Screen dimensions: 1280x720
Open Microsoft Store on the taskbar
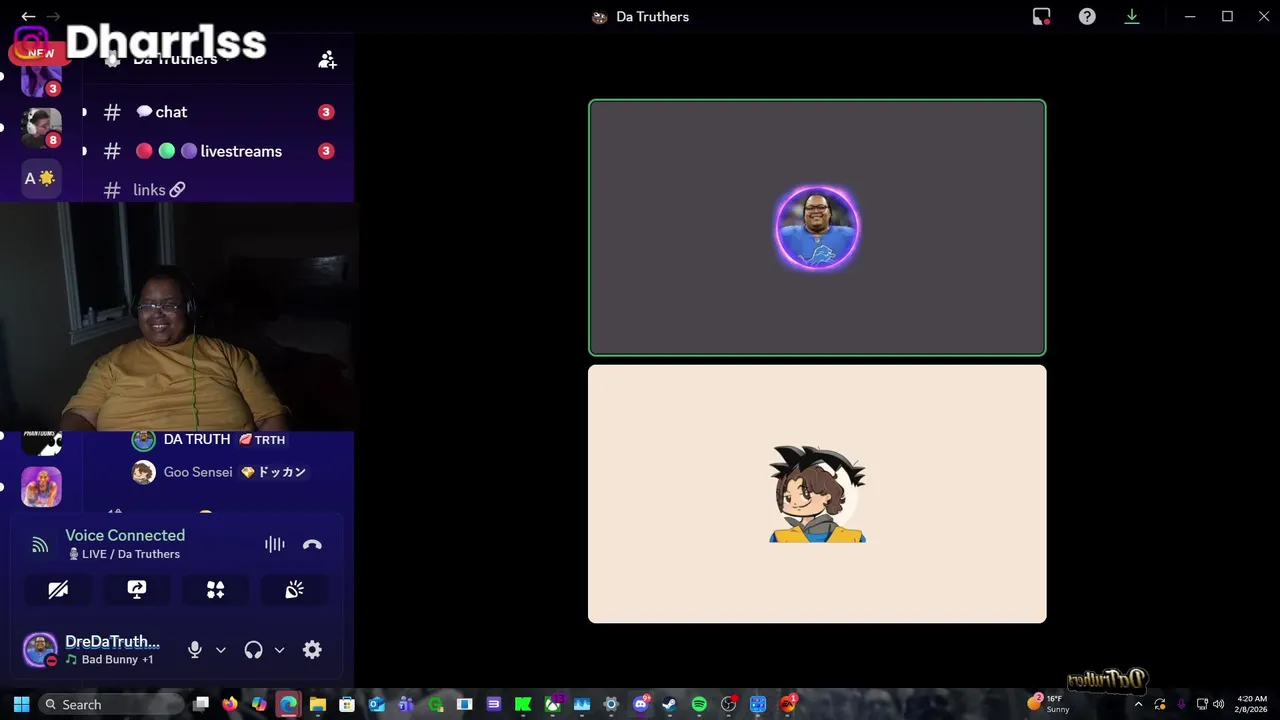point(347,704)
